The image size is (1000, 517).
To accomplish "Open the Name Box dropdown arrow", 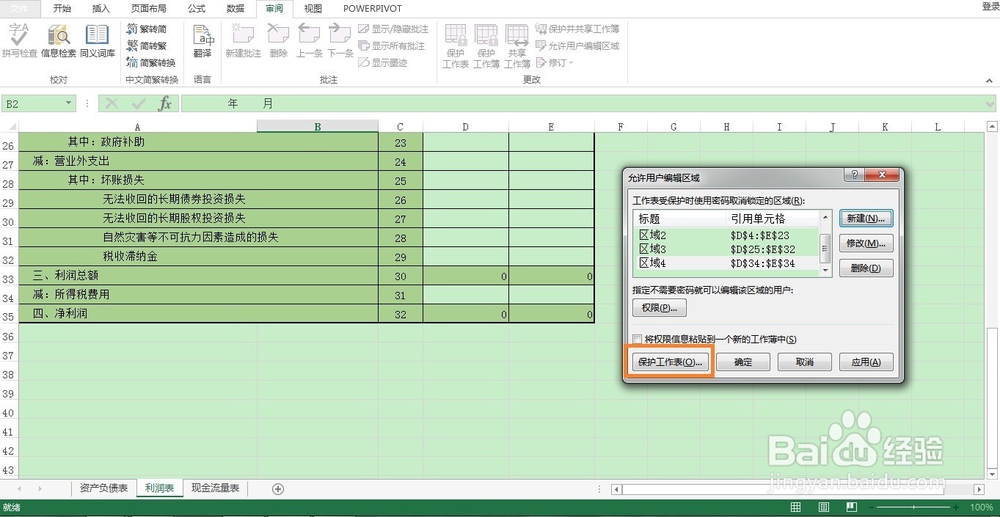I will 68,103.
